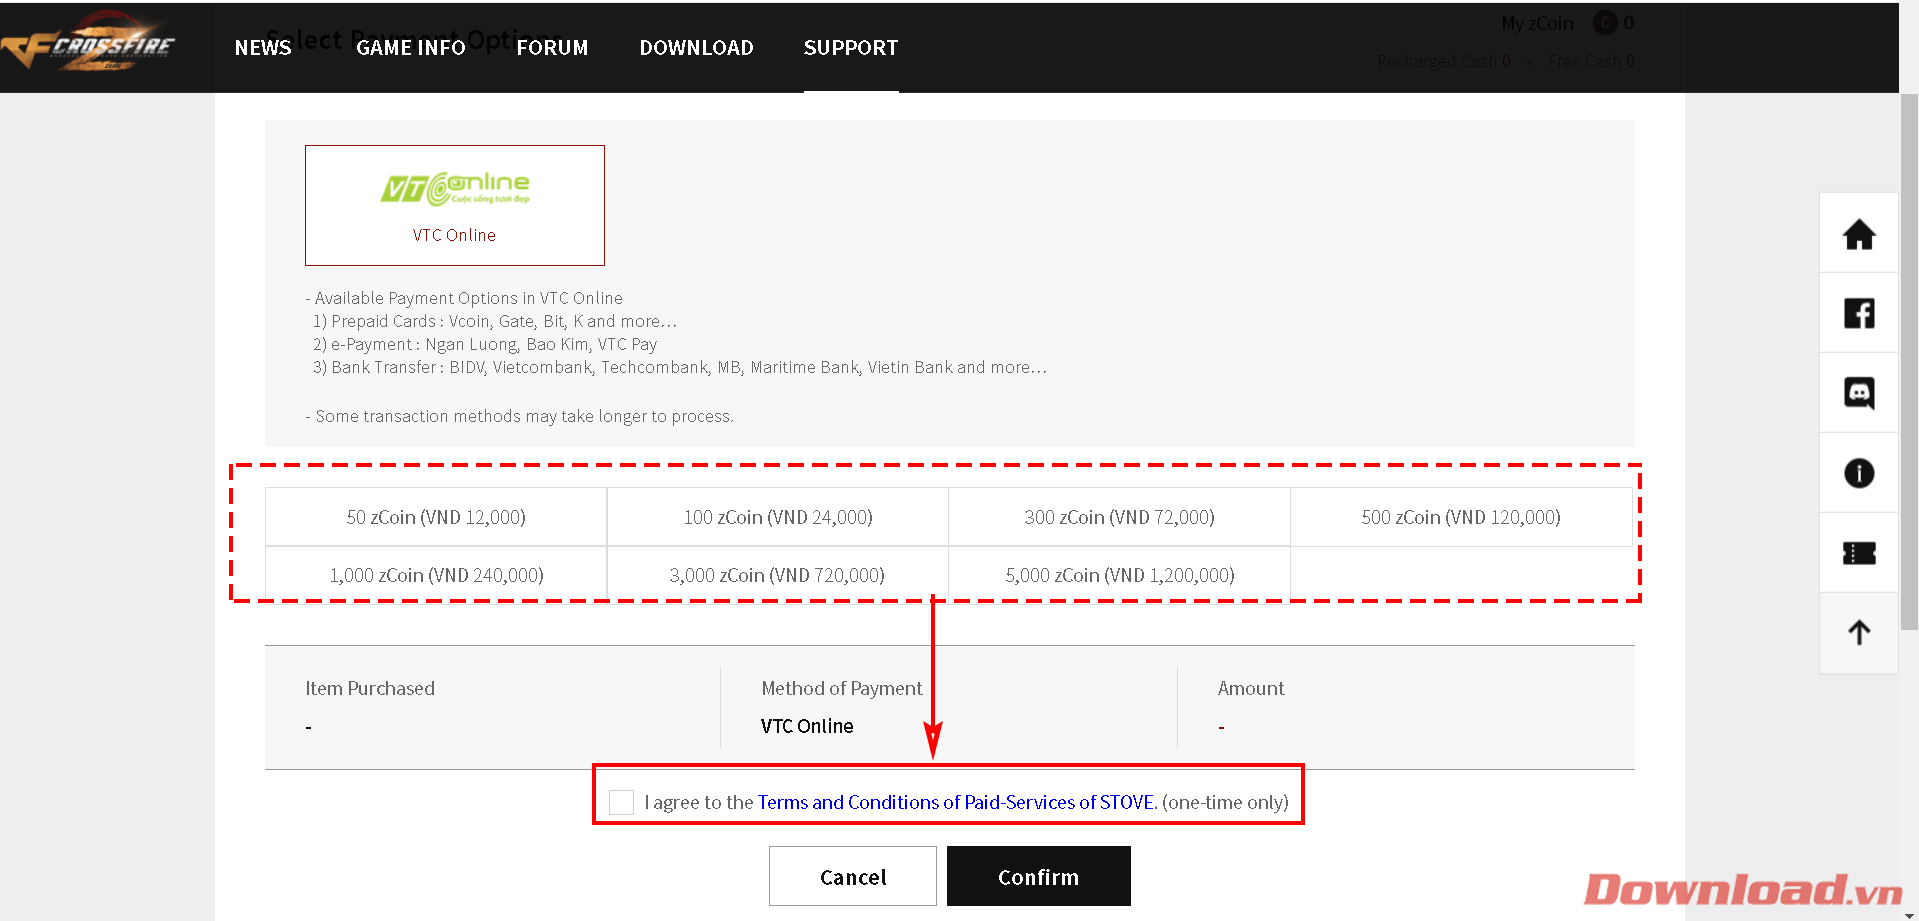Click the back-to-top arrow icon
1919x921 pixels.
1859,632
